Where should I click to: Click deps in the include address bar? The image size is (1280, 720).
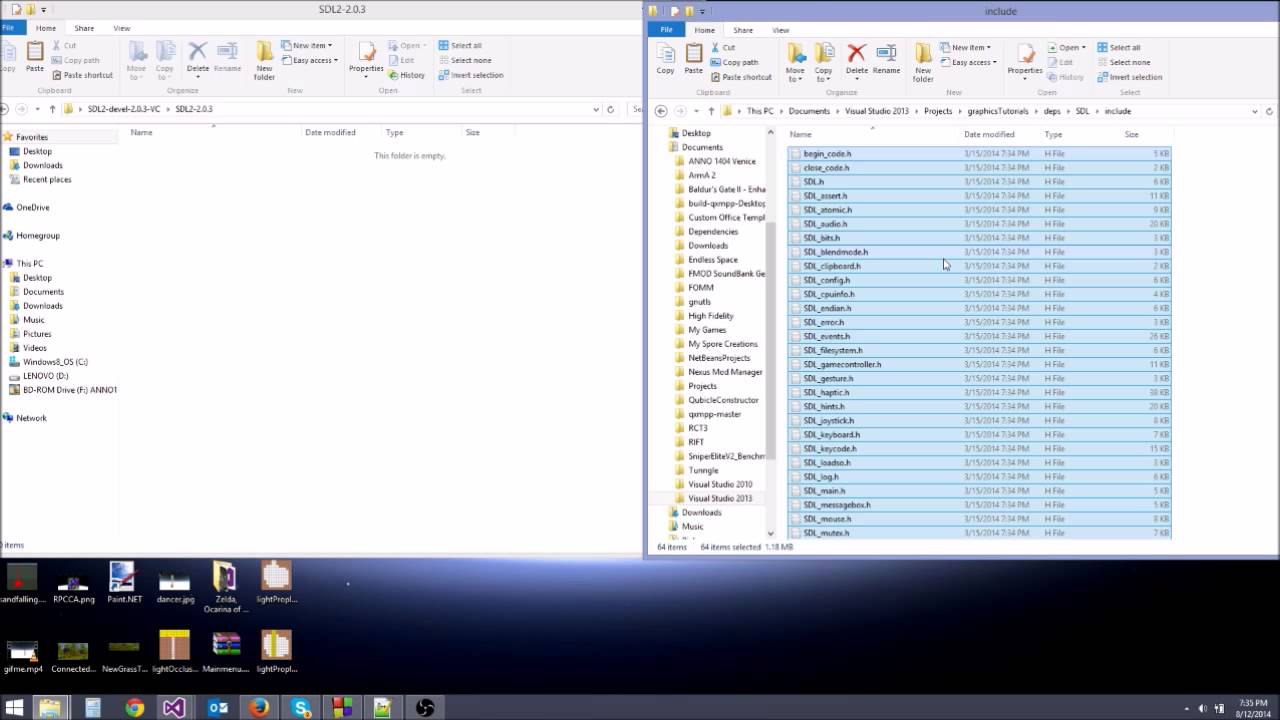(1052, 111)
